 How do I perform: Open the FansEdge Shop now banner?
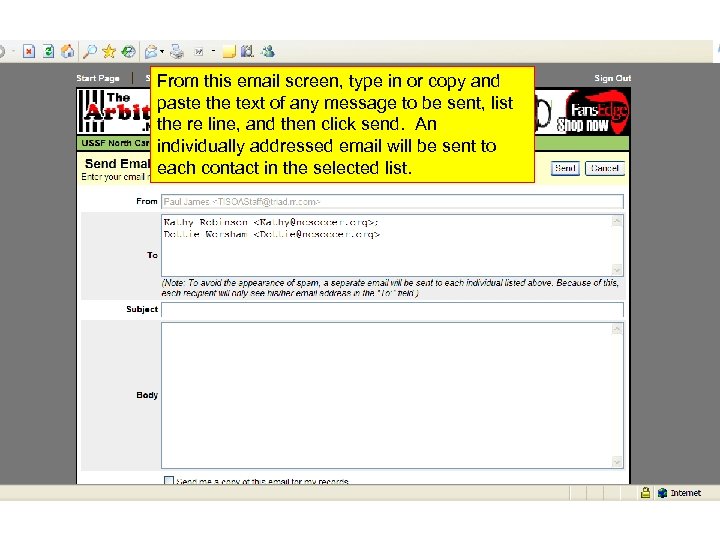[592, 112]
